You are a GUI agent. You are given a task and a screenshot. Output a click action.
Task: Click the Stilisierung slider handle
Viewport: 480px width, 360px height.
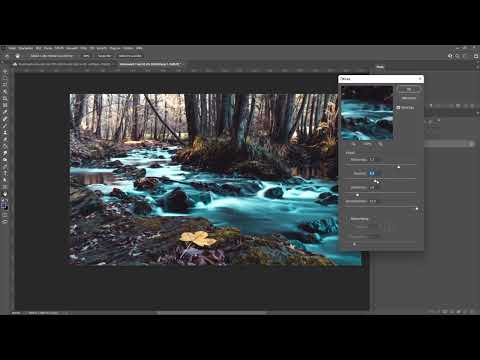(x=398, y=167)
